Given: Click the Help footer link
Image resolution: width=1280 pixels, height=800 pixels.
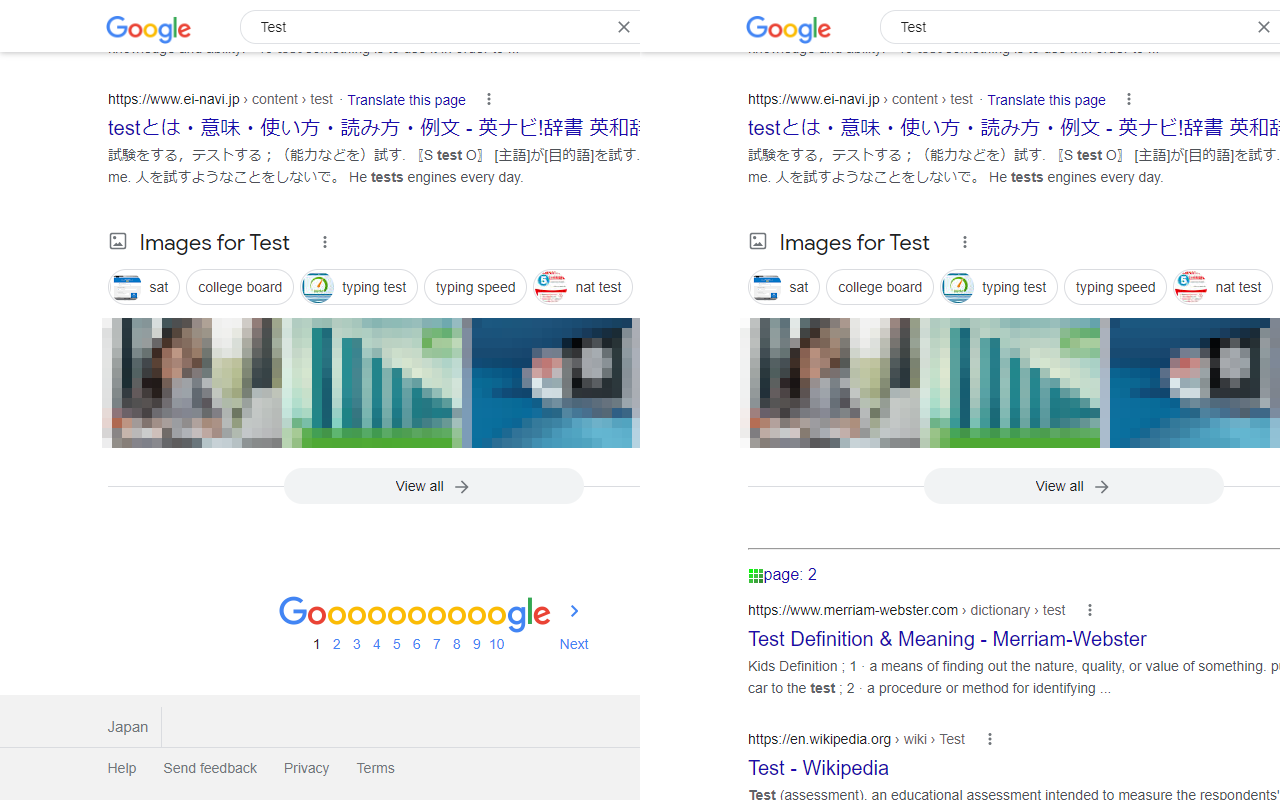Looking at the screenshot, I should (122, 768).
